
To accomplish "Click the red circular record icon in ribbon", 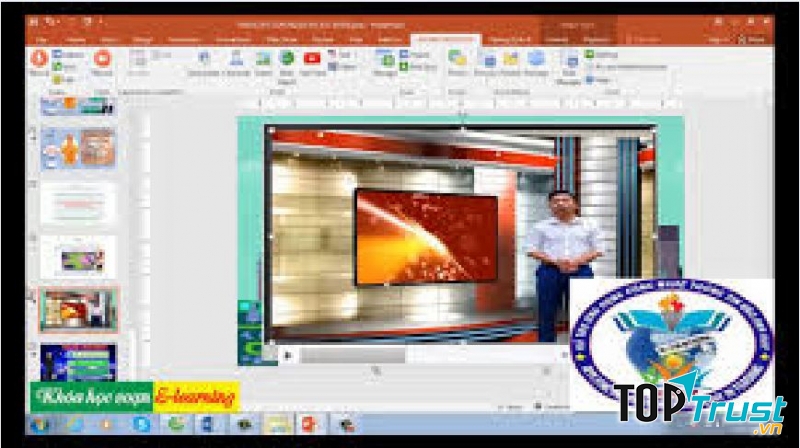I will coord(103,58).
